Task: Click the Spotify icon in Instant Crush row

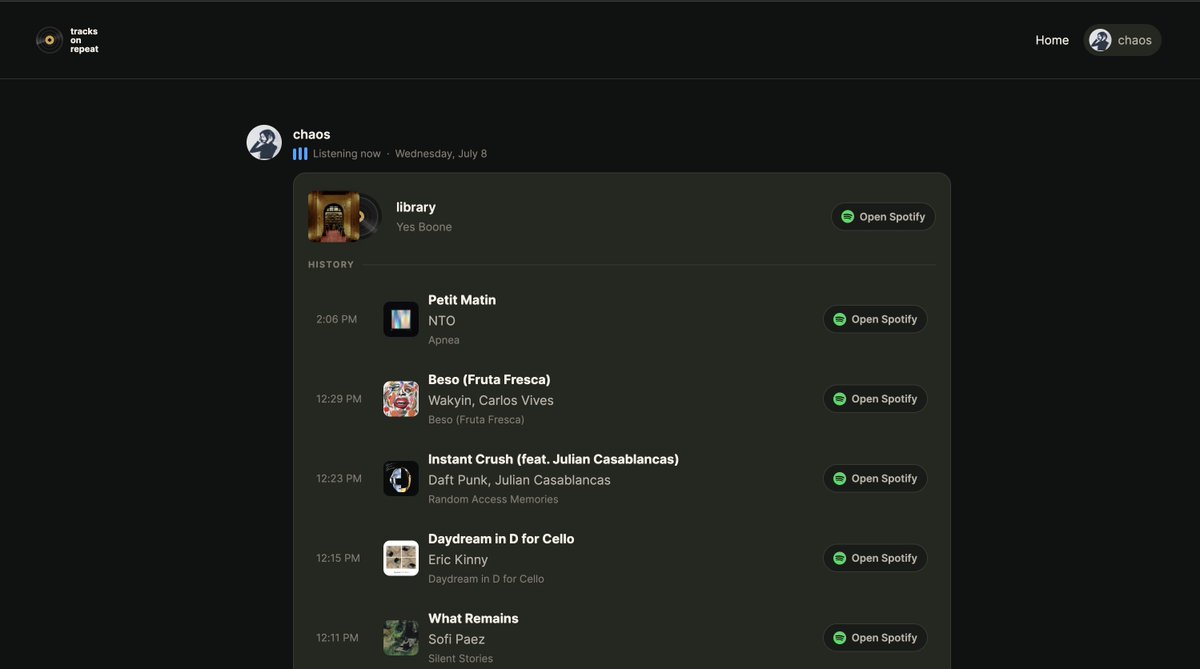Action: [840, 478]
